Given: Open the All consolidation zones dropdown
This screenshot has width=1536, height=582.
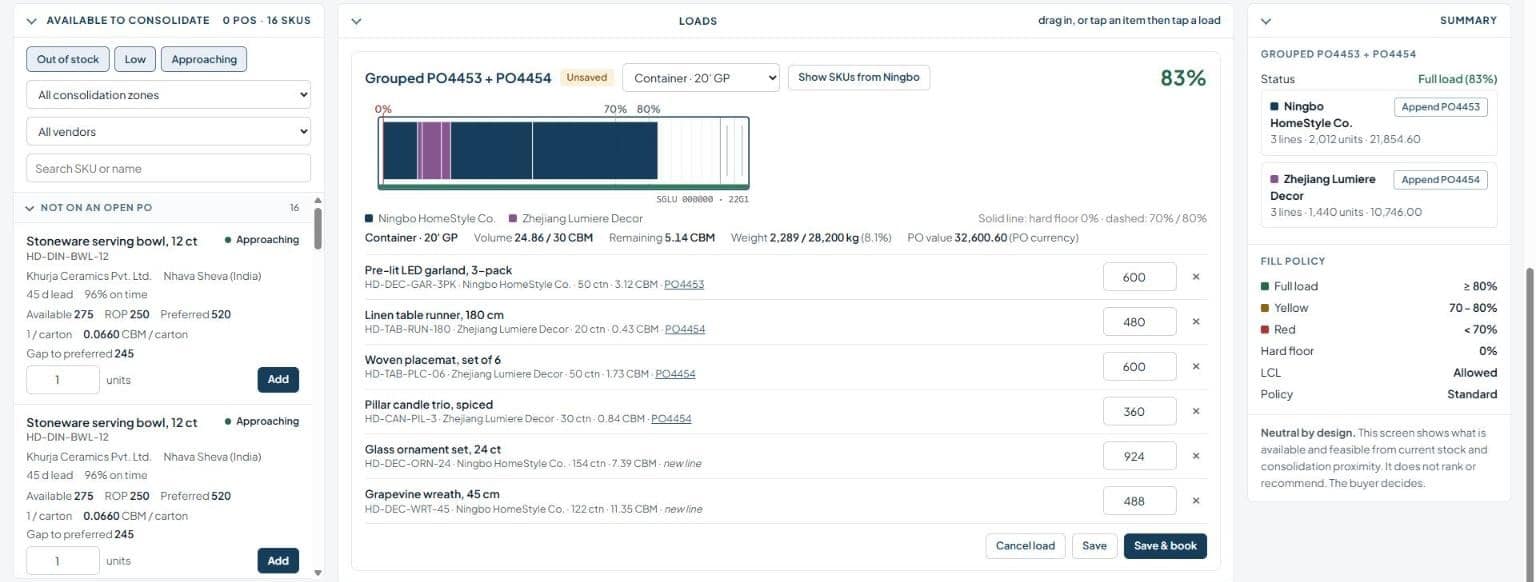Looking at the screenshot, I should (x=168, y=95).
